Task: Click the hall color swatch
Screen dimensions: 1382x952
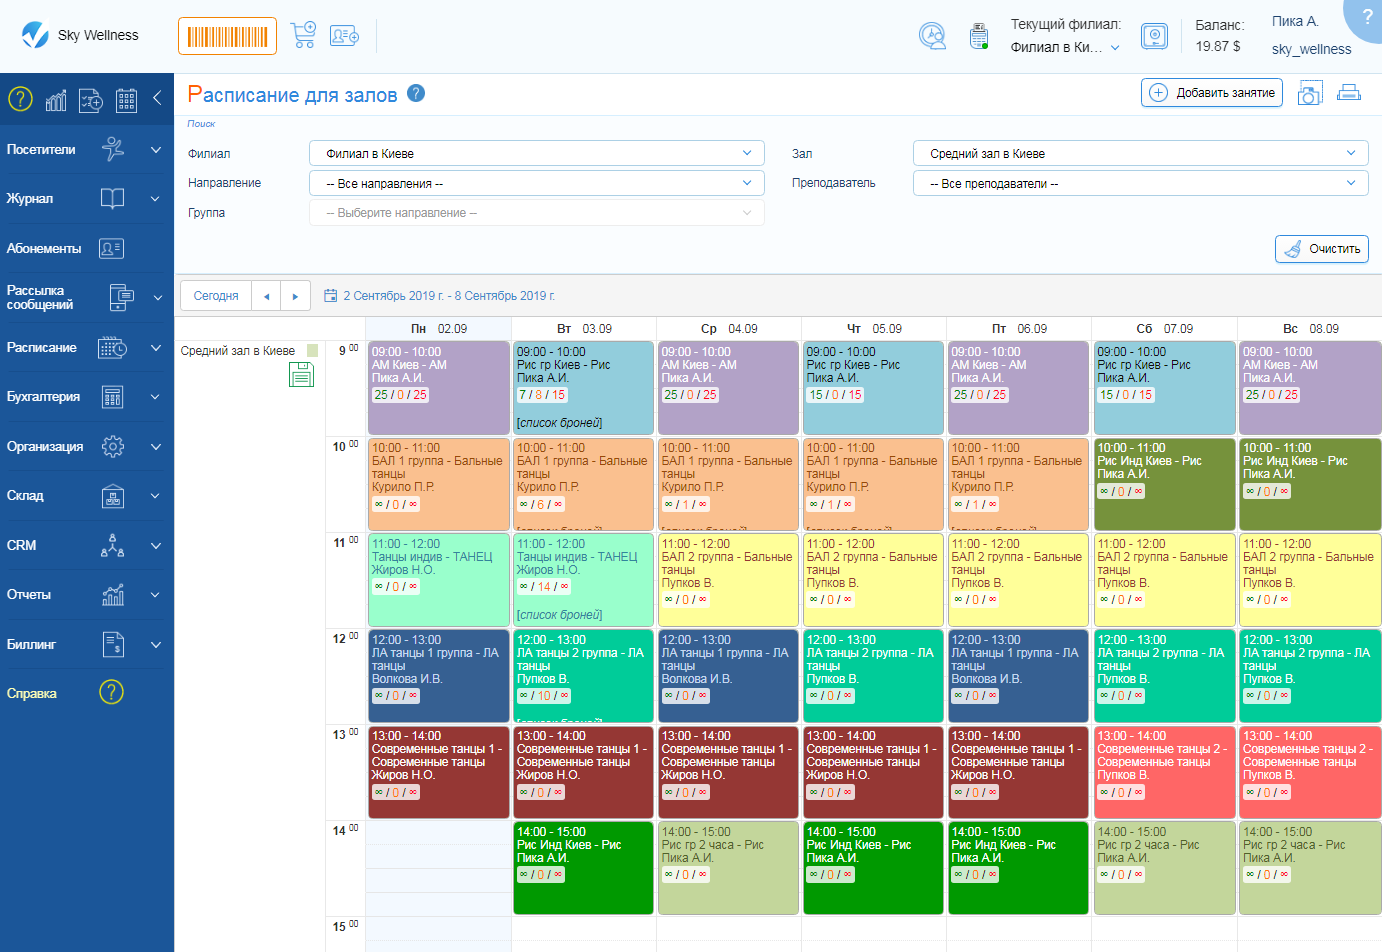Action: pyautogui.click(x=313, y=351)
